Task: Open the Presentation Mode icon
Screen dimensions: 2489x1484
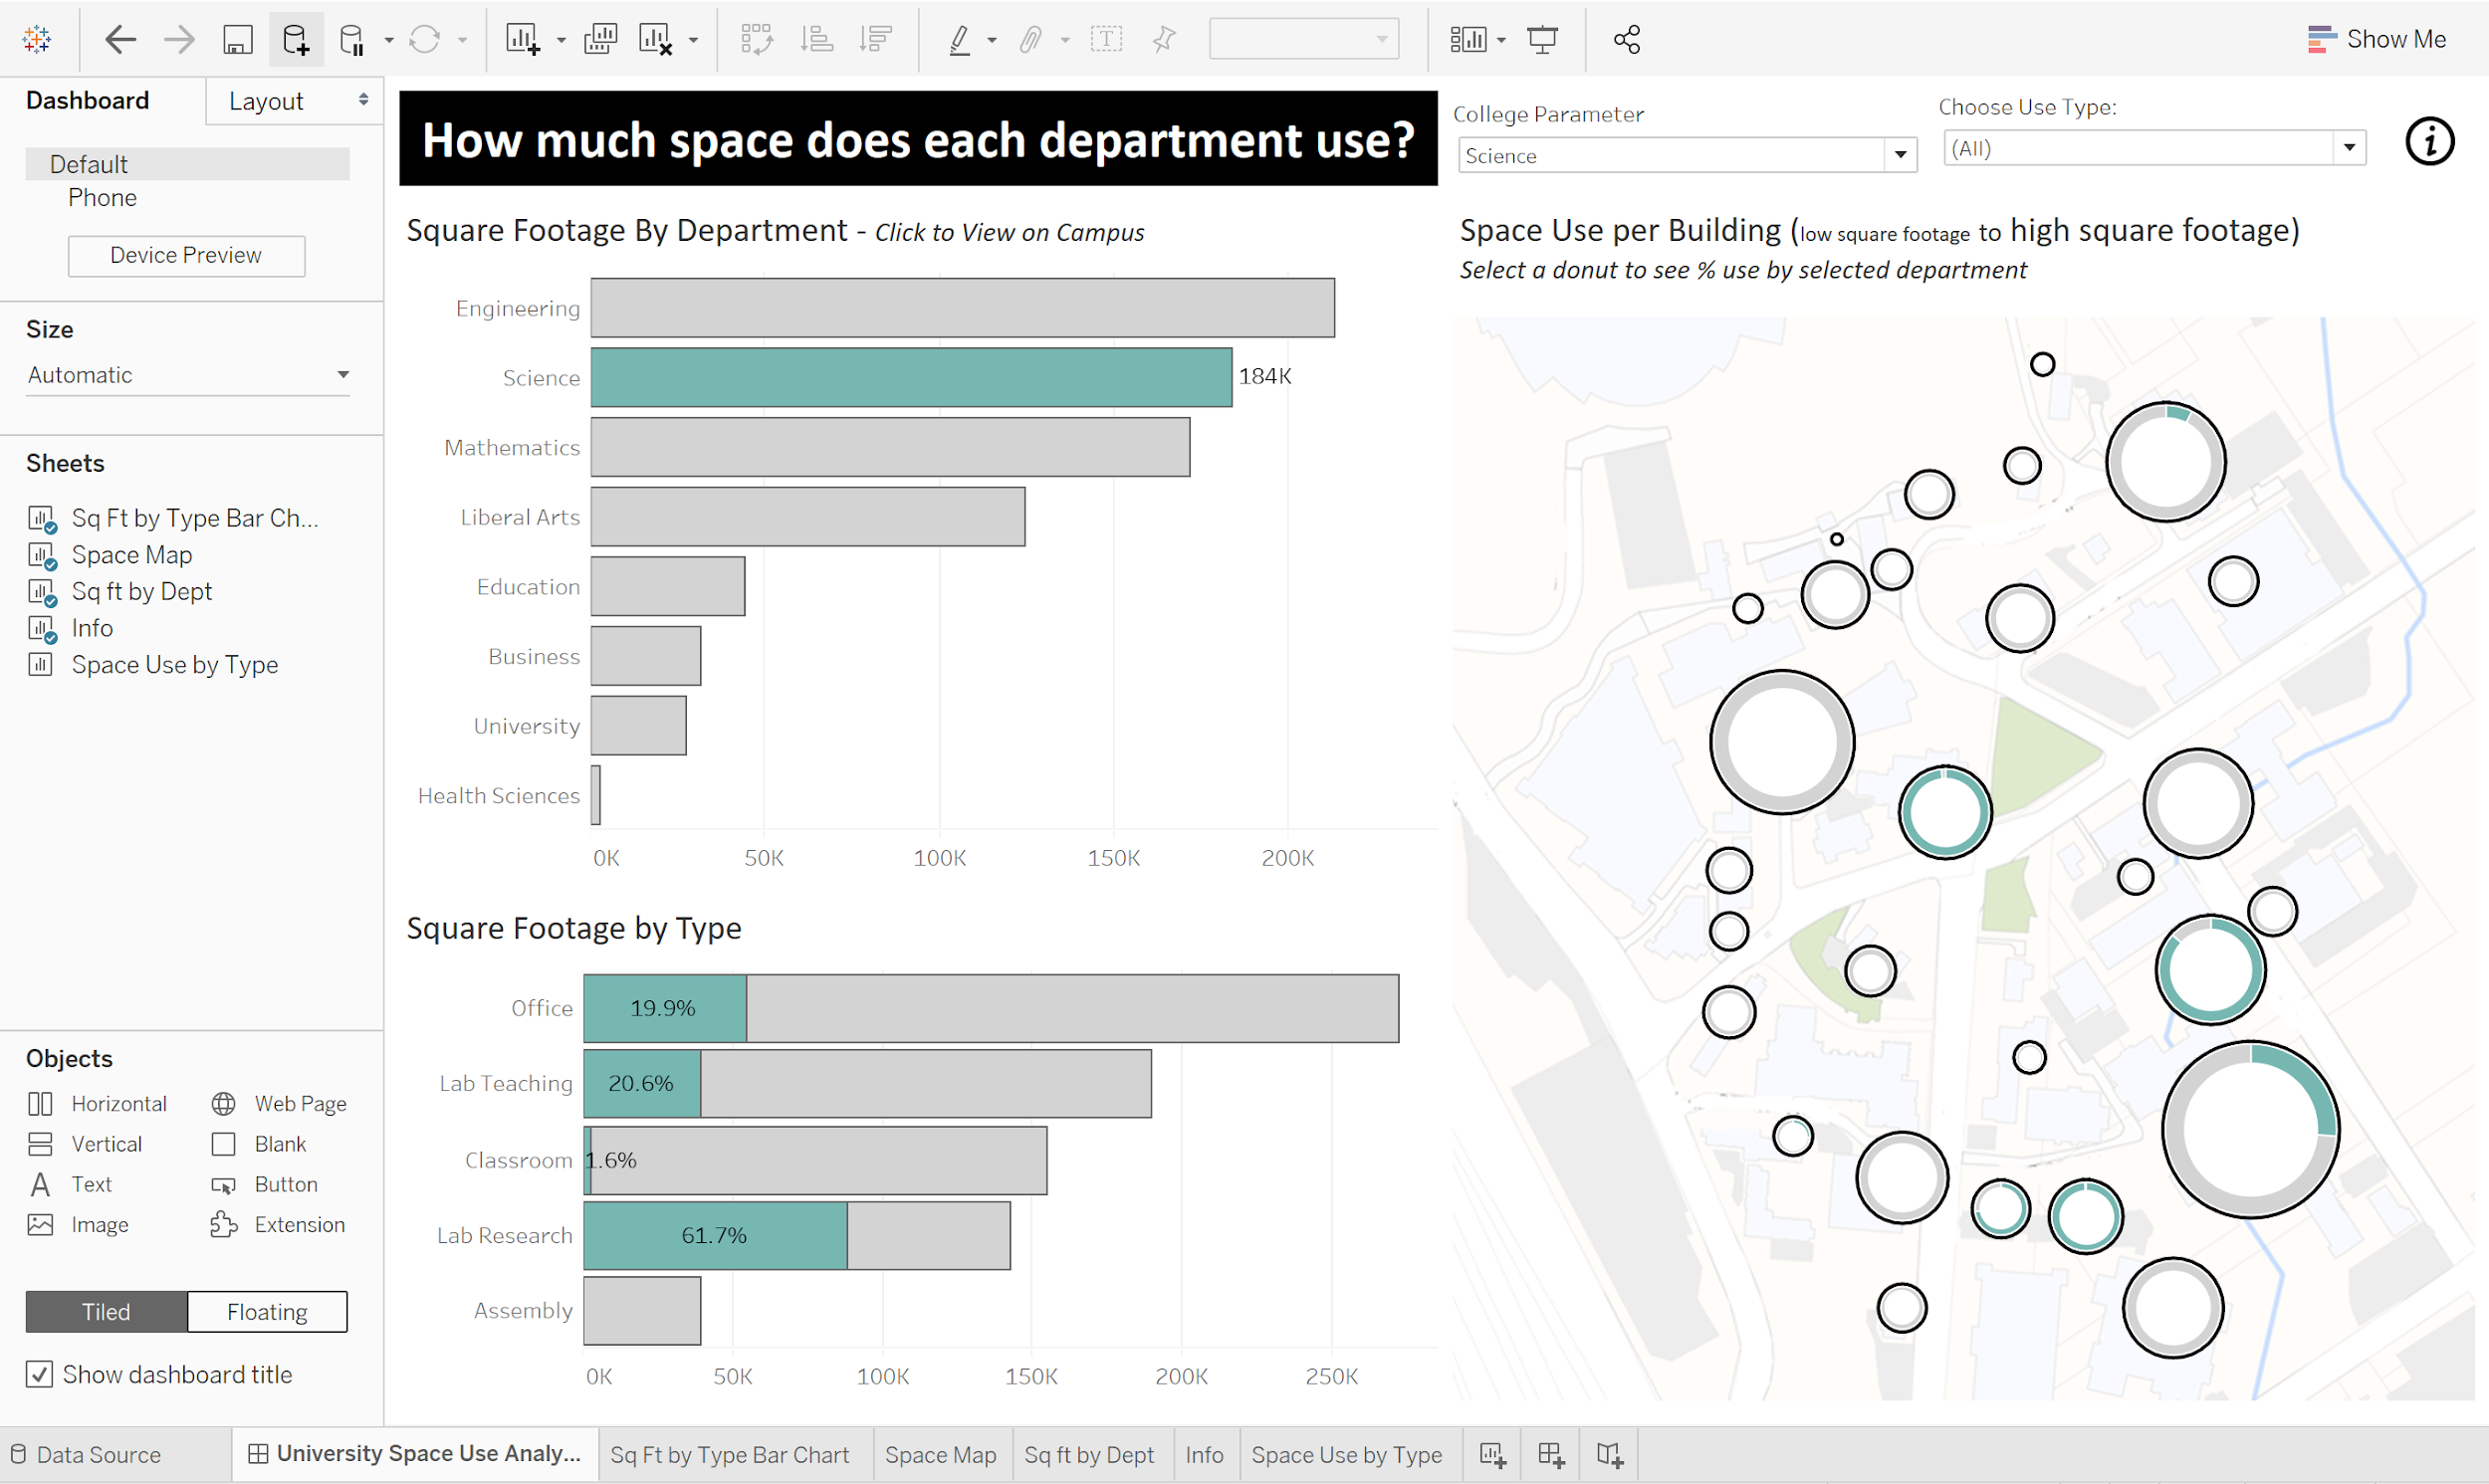Action: 1542,40
